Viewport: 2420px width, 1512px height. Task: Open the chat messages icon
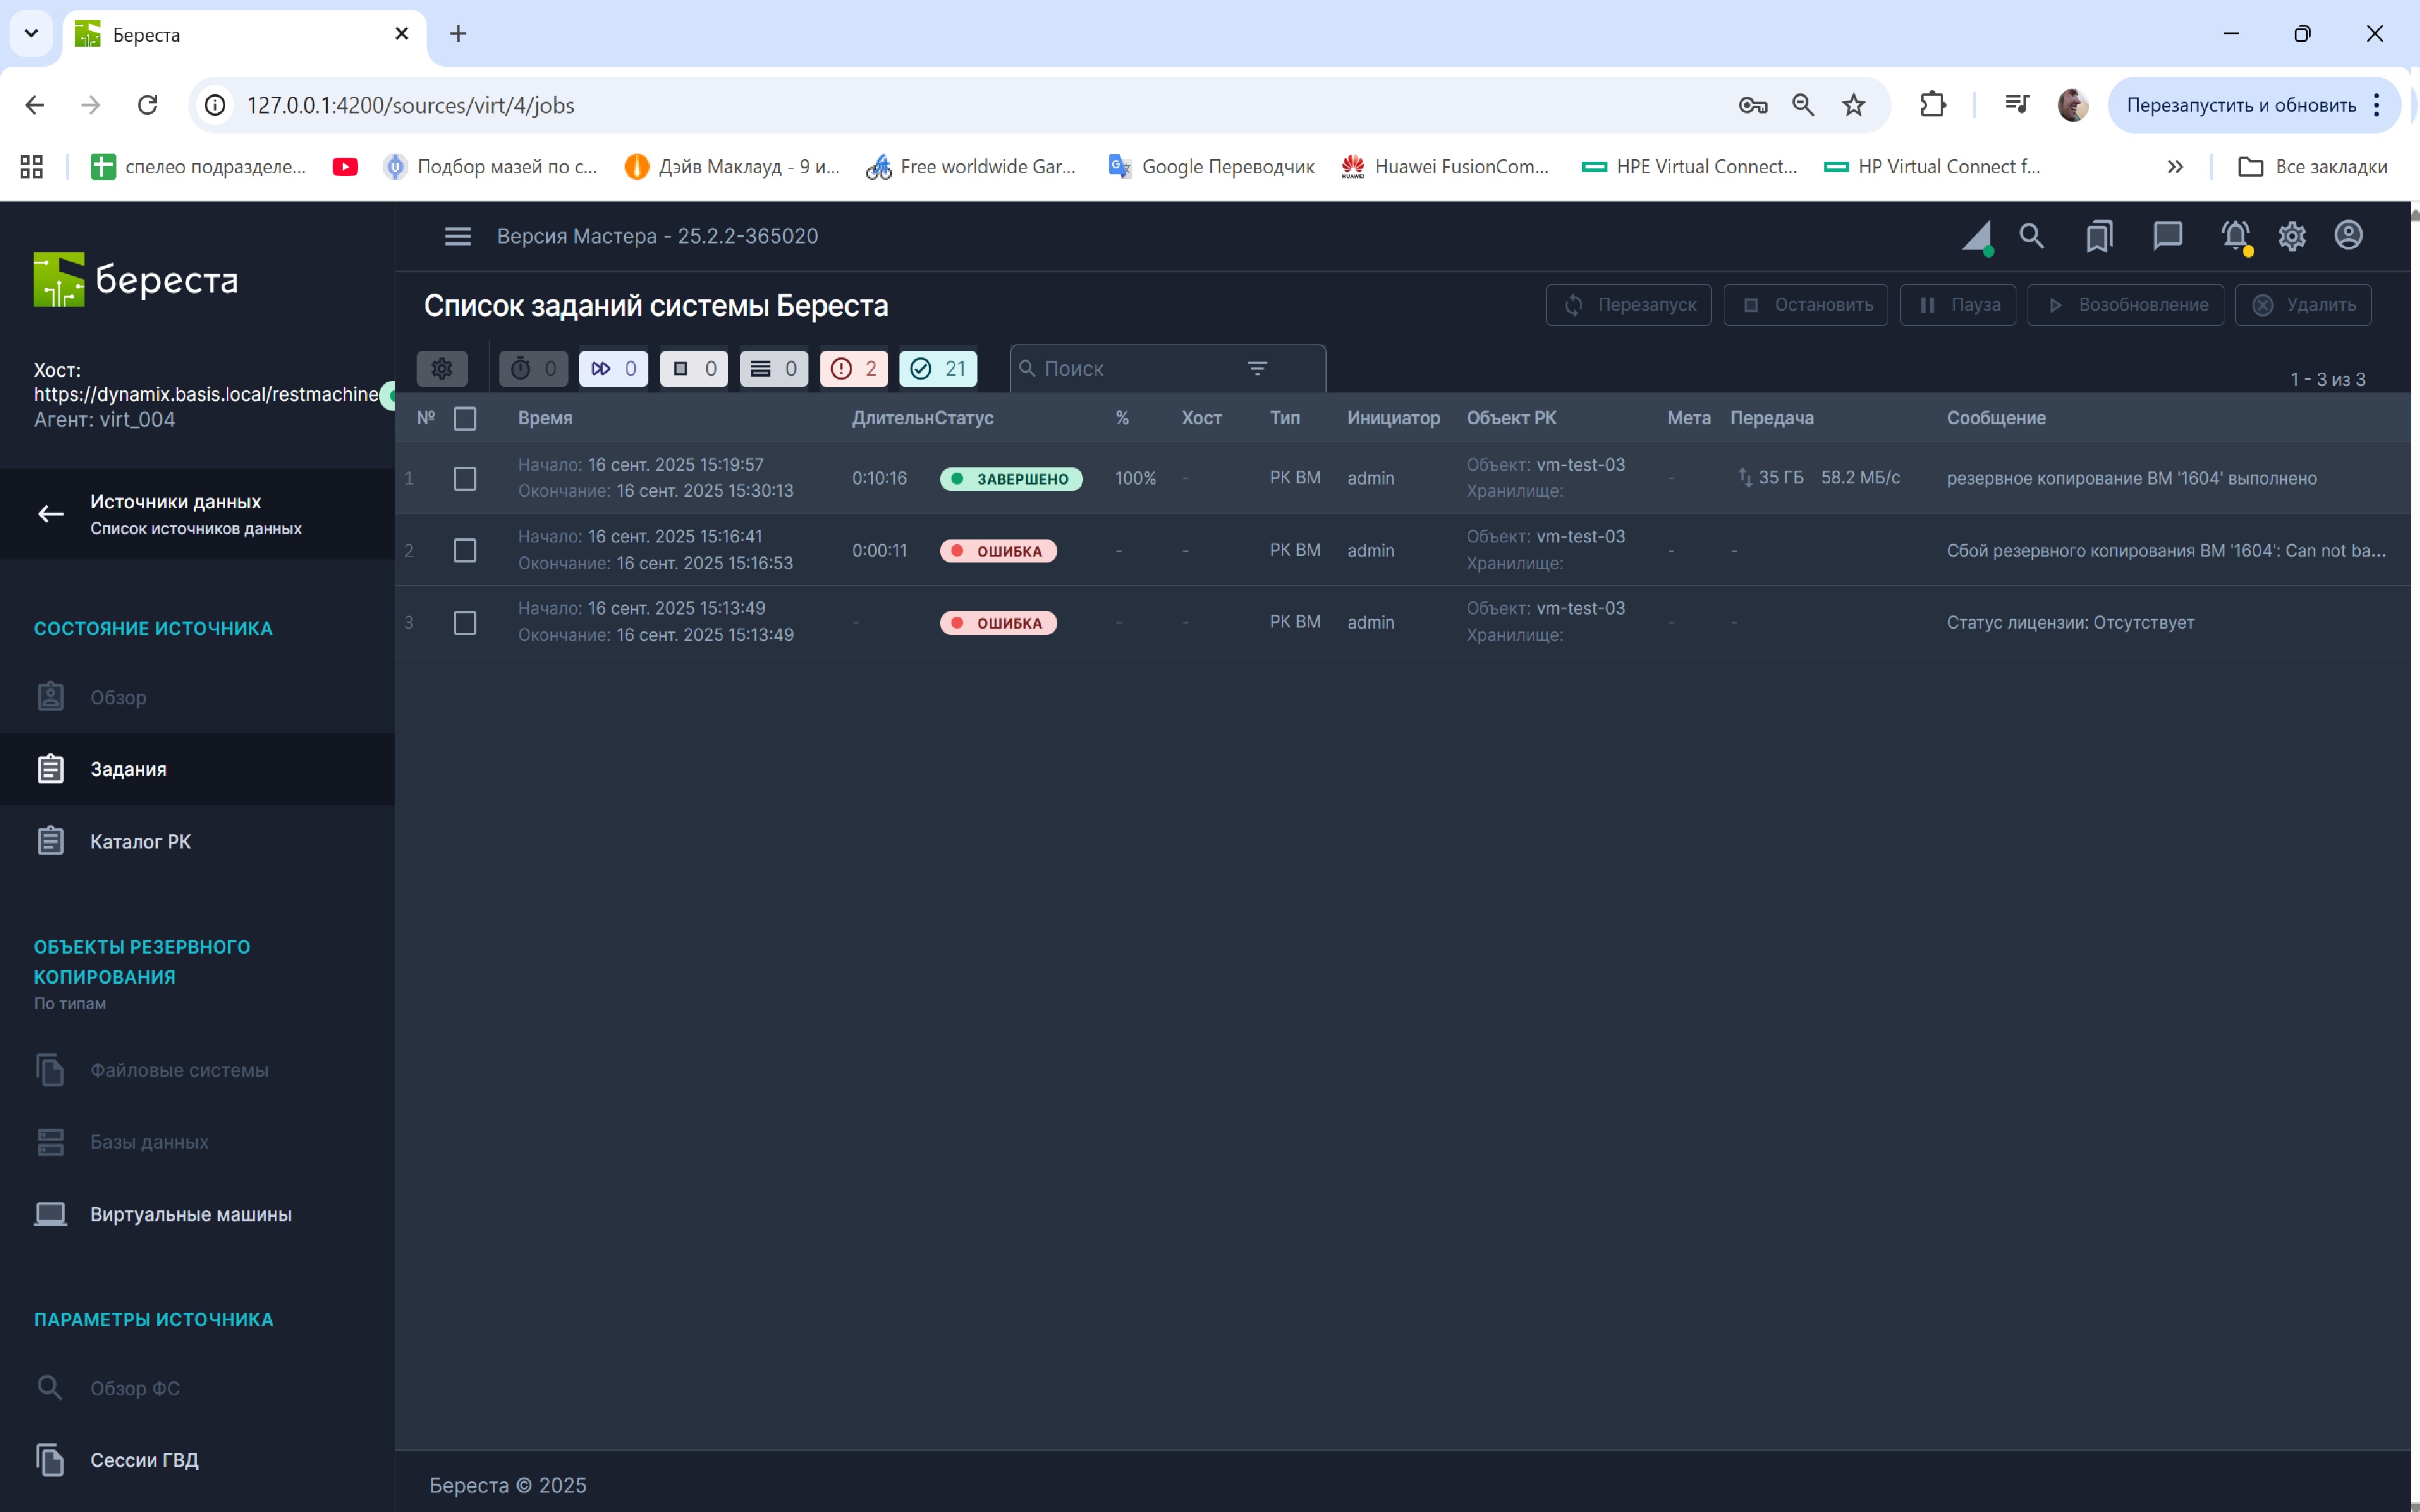coord(2166,236)
